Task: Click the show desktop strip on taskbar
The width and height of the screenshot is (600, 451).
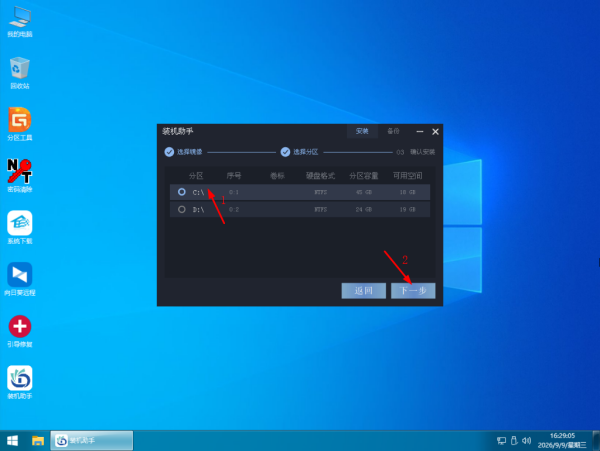Action: coord(596,441)
